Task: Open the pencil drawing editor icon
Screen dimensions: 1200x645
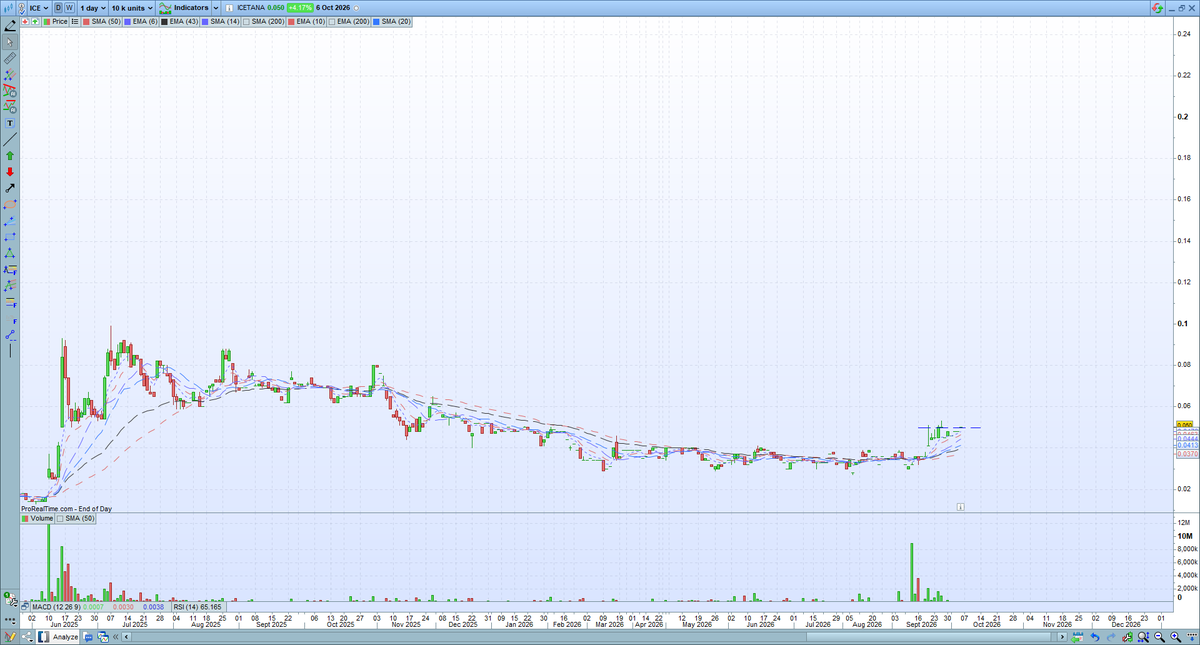Action: tap(9, 636)
